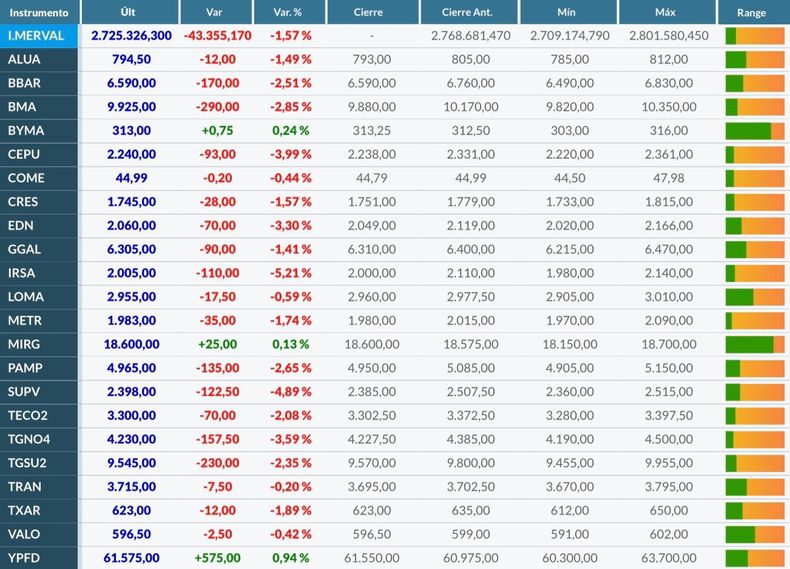The image size is (790, 569).
Task: Click the -157,50 TGNO4 variation
Action: tap(218, 439)
